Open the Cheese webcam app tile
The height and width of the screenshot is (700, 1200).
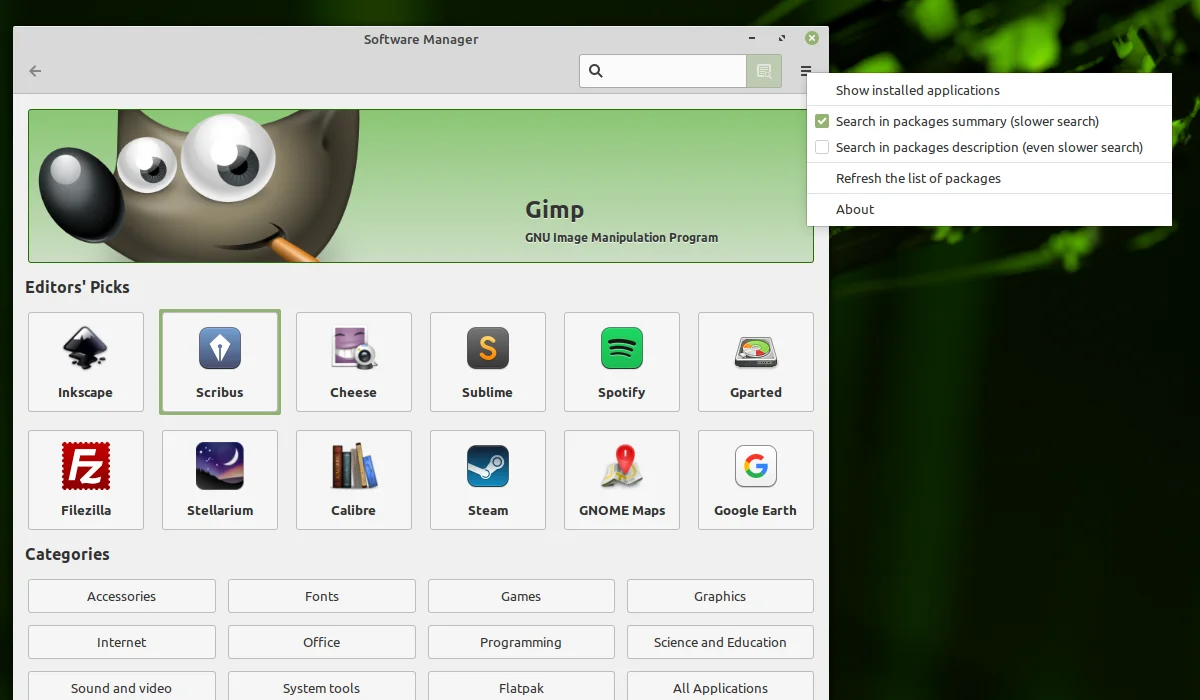pyautogui.click(x=354, y=362)
